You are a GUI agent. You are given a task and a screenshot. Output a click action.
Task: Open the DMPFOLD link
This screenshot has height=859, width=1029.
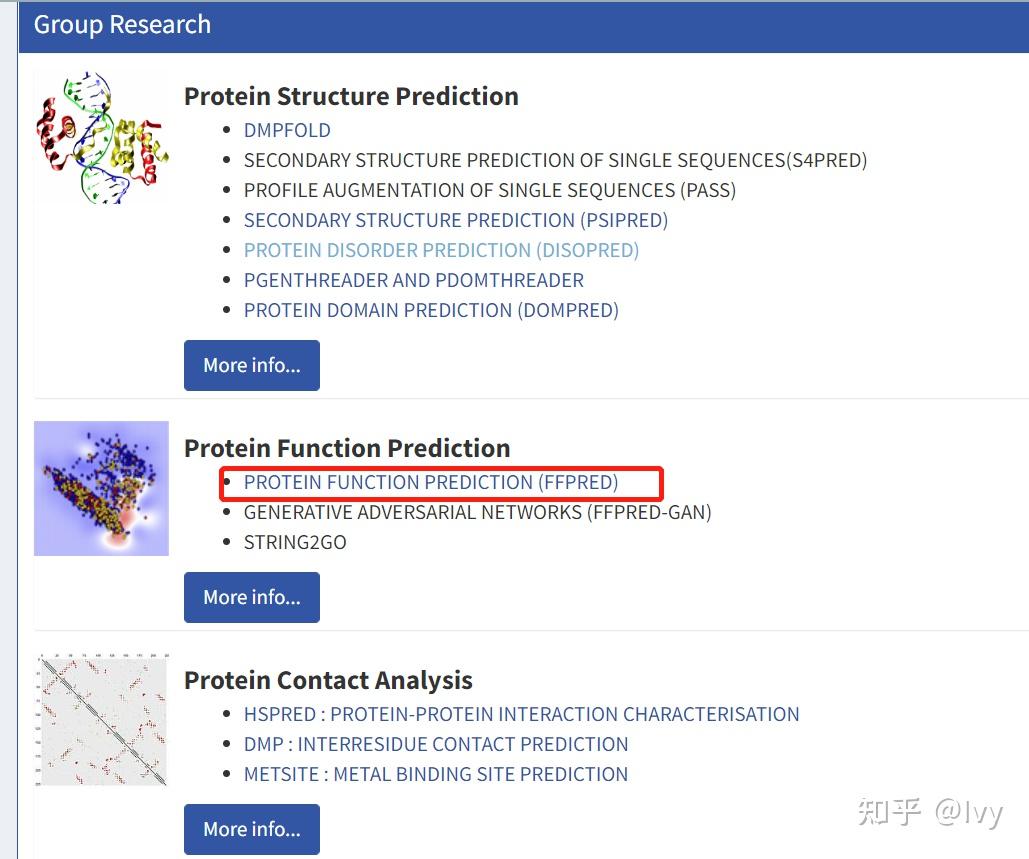point(287,130)
